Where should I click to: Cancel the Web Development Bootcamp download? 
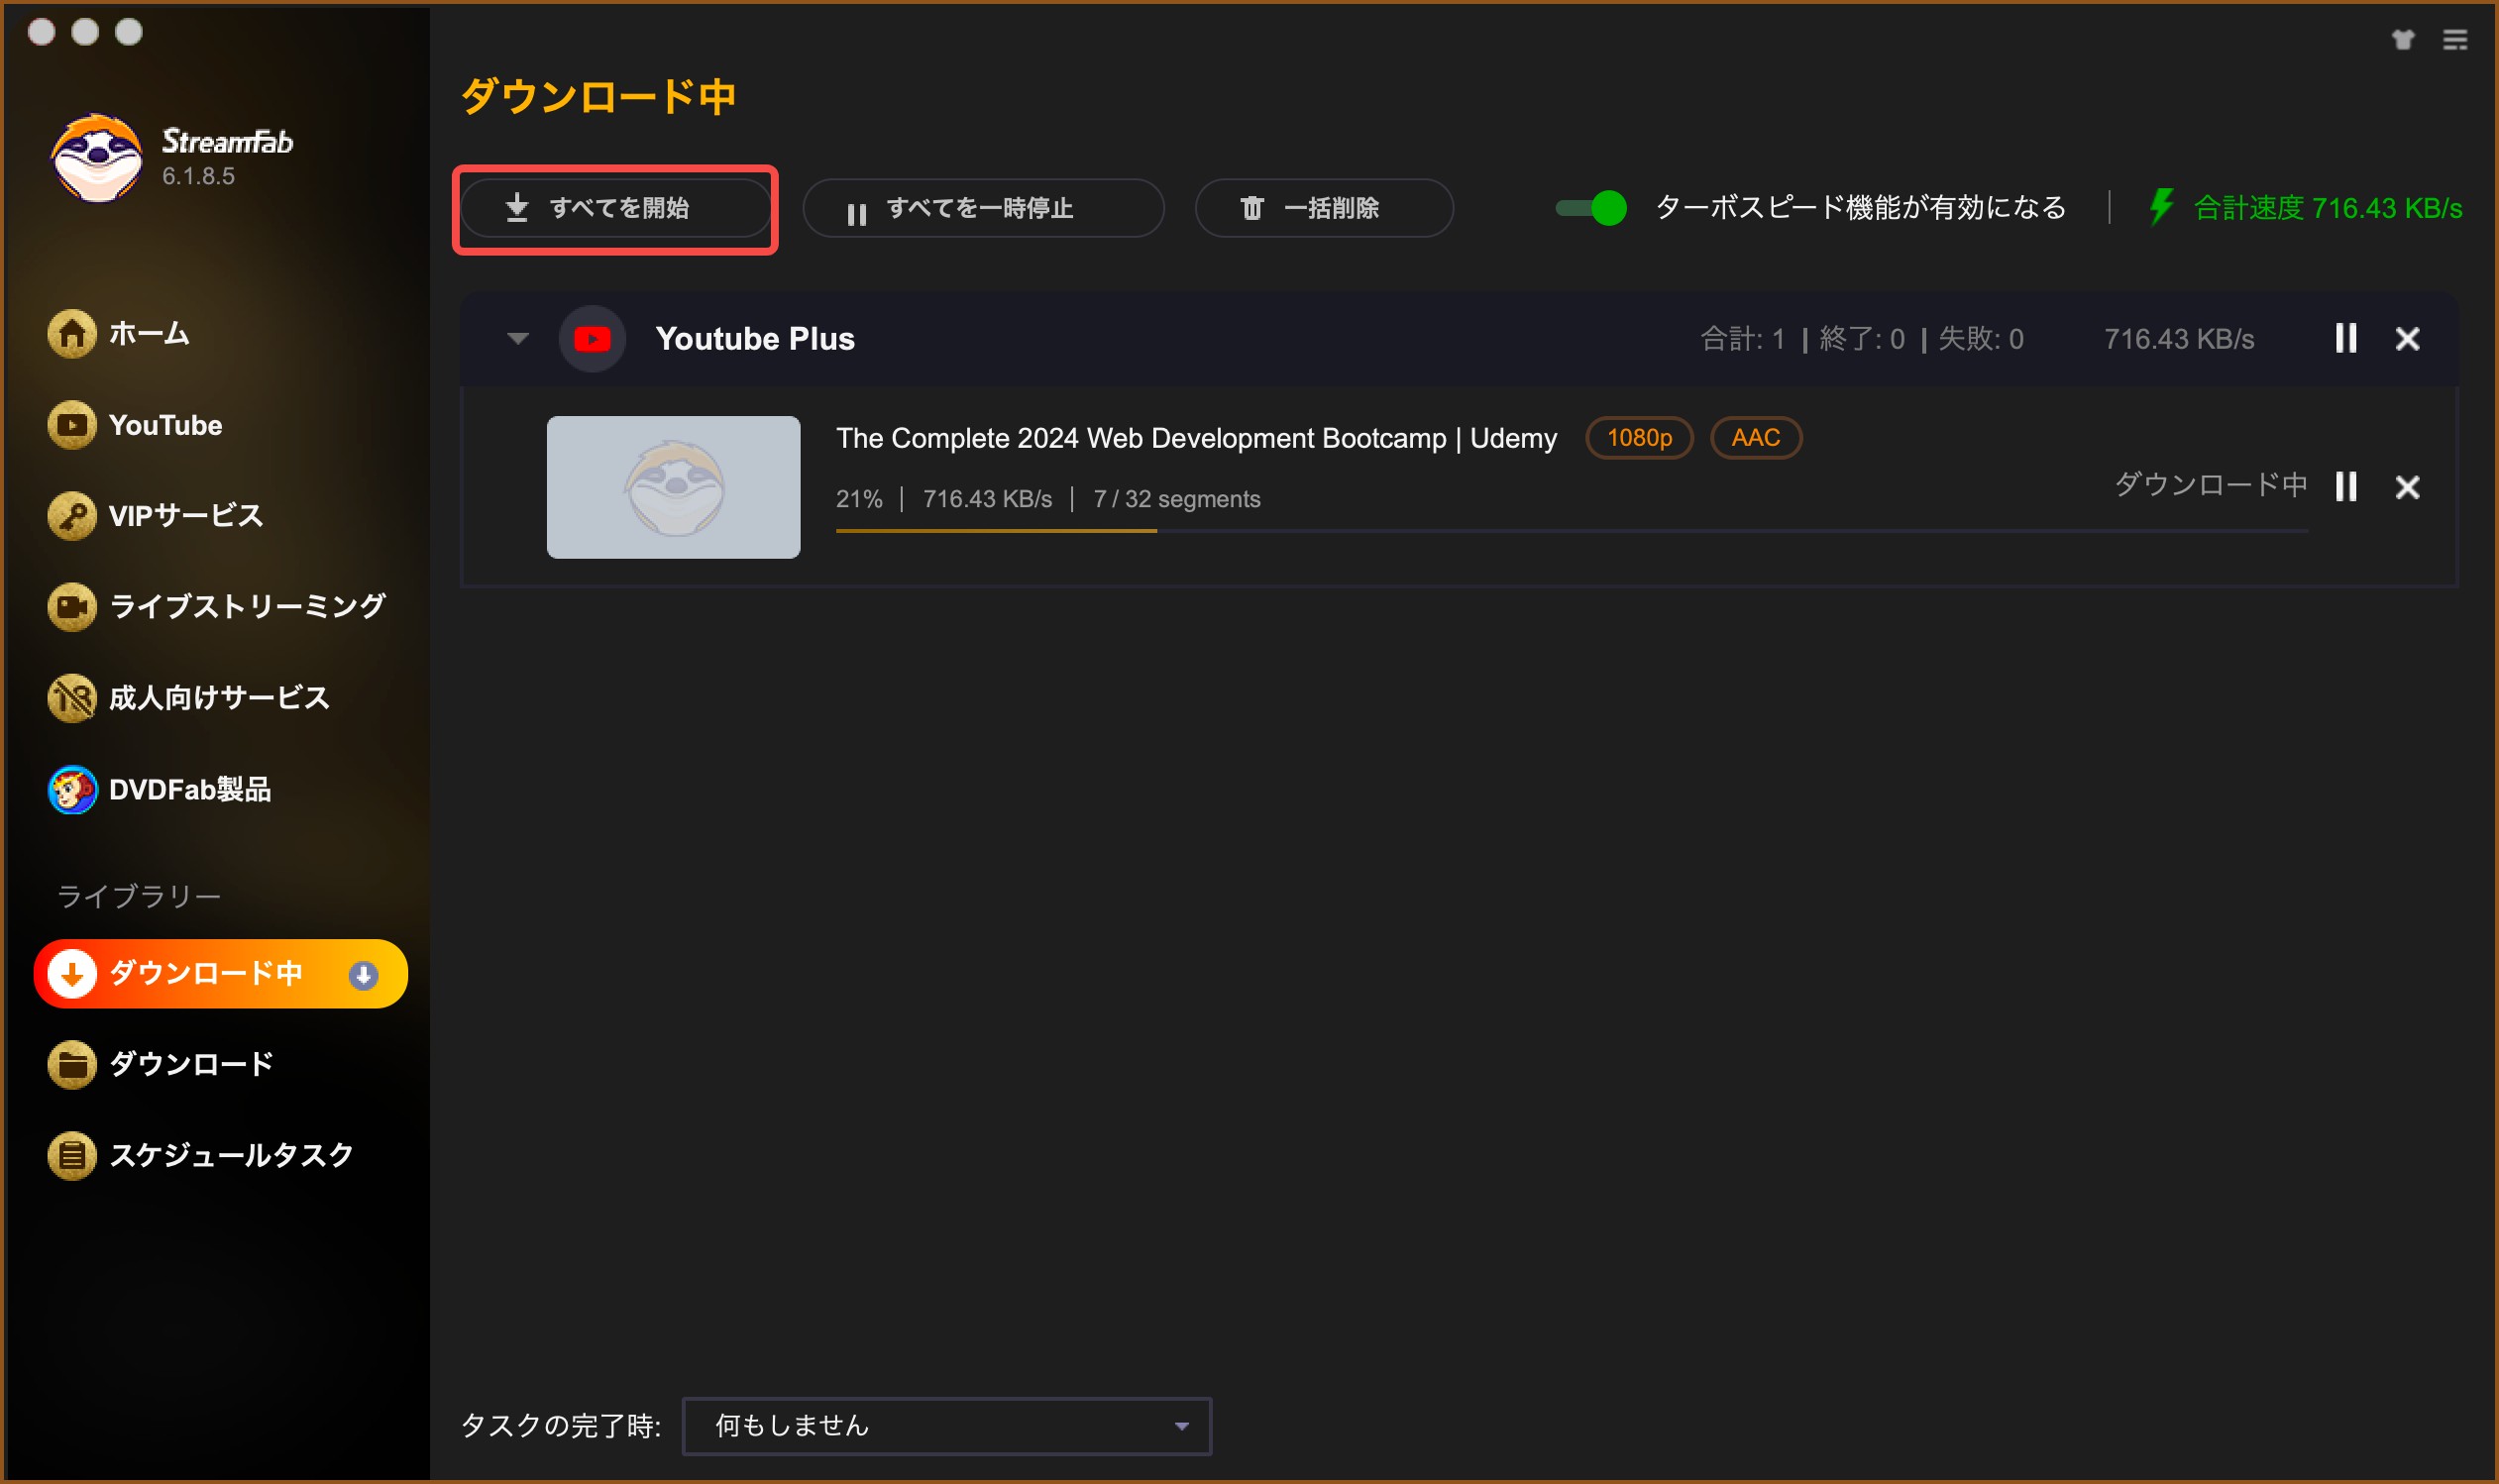click(x=2406, y=486)
